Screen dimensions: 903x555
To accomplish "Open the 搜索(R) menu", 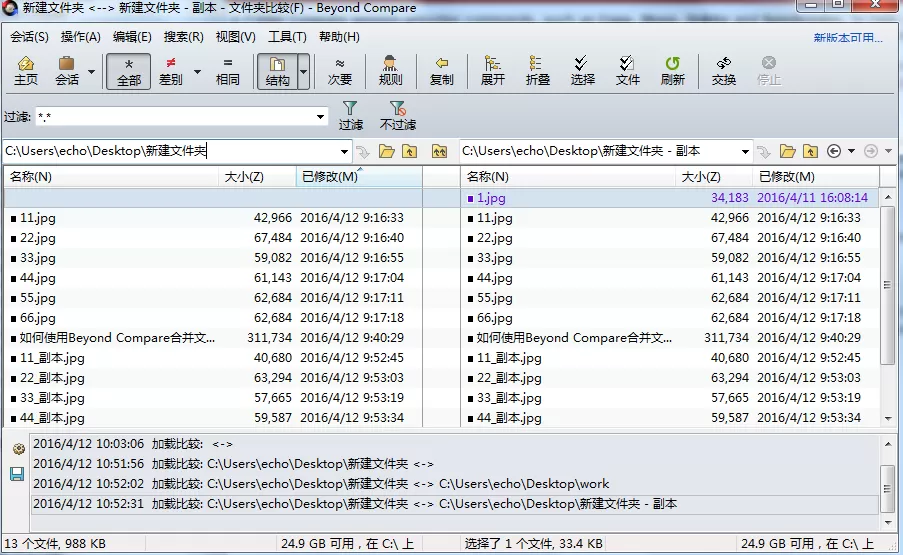I will (183, 37).
